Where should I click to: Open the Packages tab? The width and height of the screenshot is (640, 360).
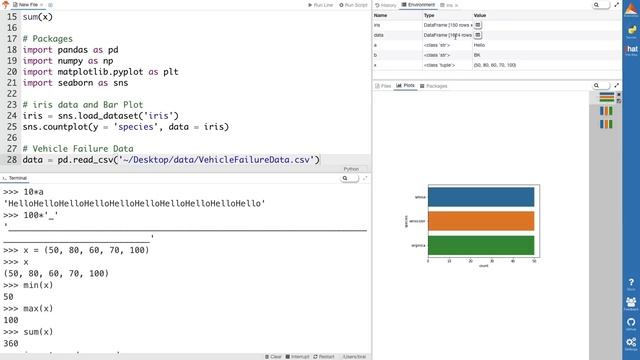[433, 86]
